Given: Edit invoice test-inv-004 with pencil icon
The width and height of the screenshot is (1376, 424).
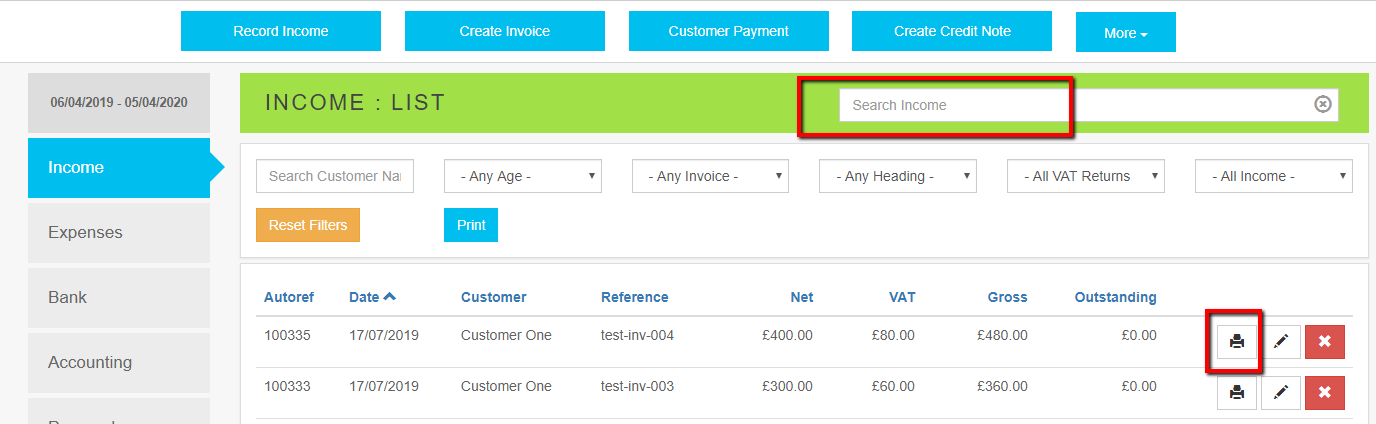Looking at the screenshot, I should (1281, 342).
